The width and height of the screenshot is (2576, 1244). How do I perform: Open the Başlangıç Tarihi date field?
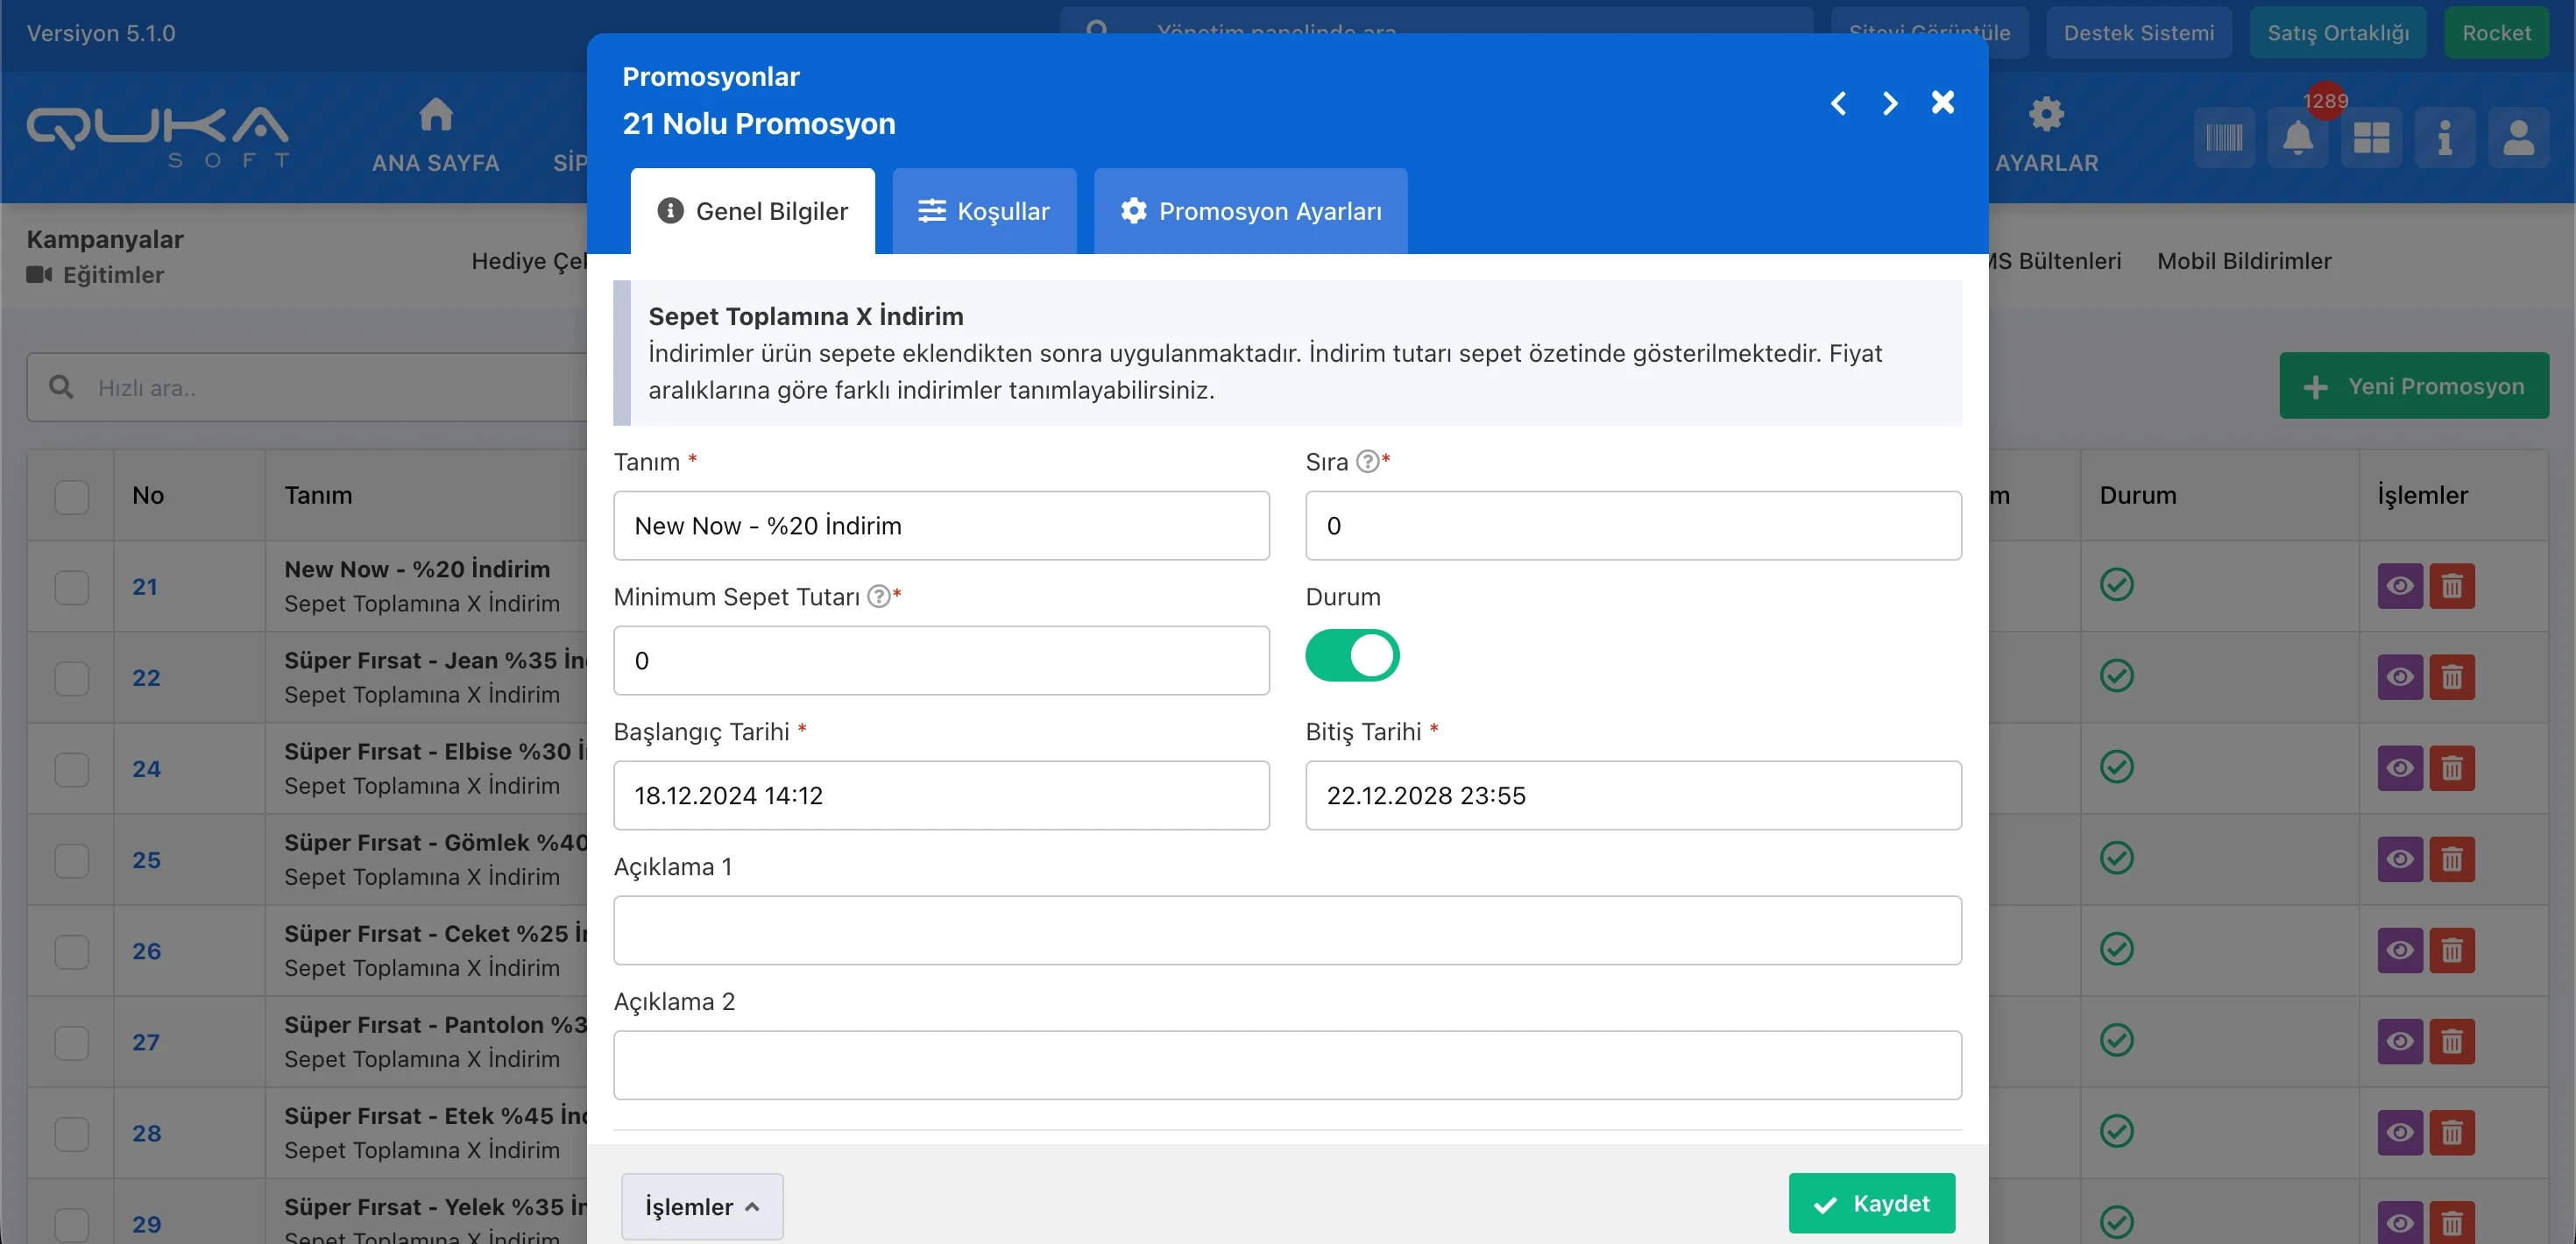(940, 795)
